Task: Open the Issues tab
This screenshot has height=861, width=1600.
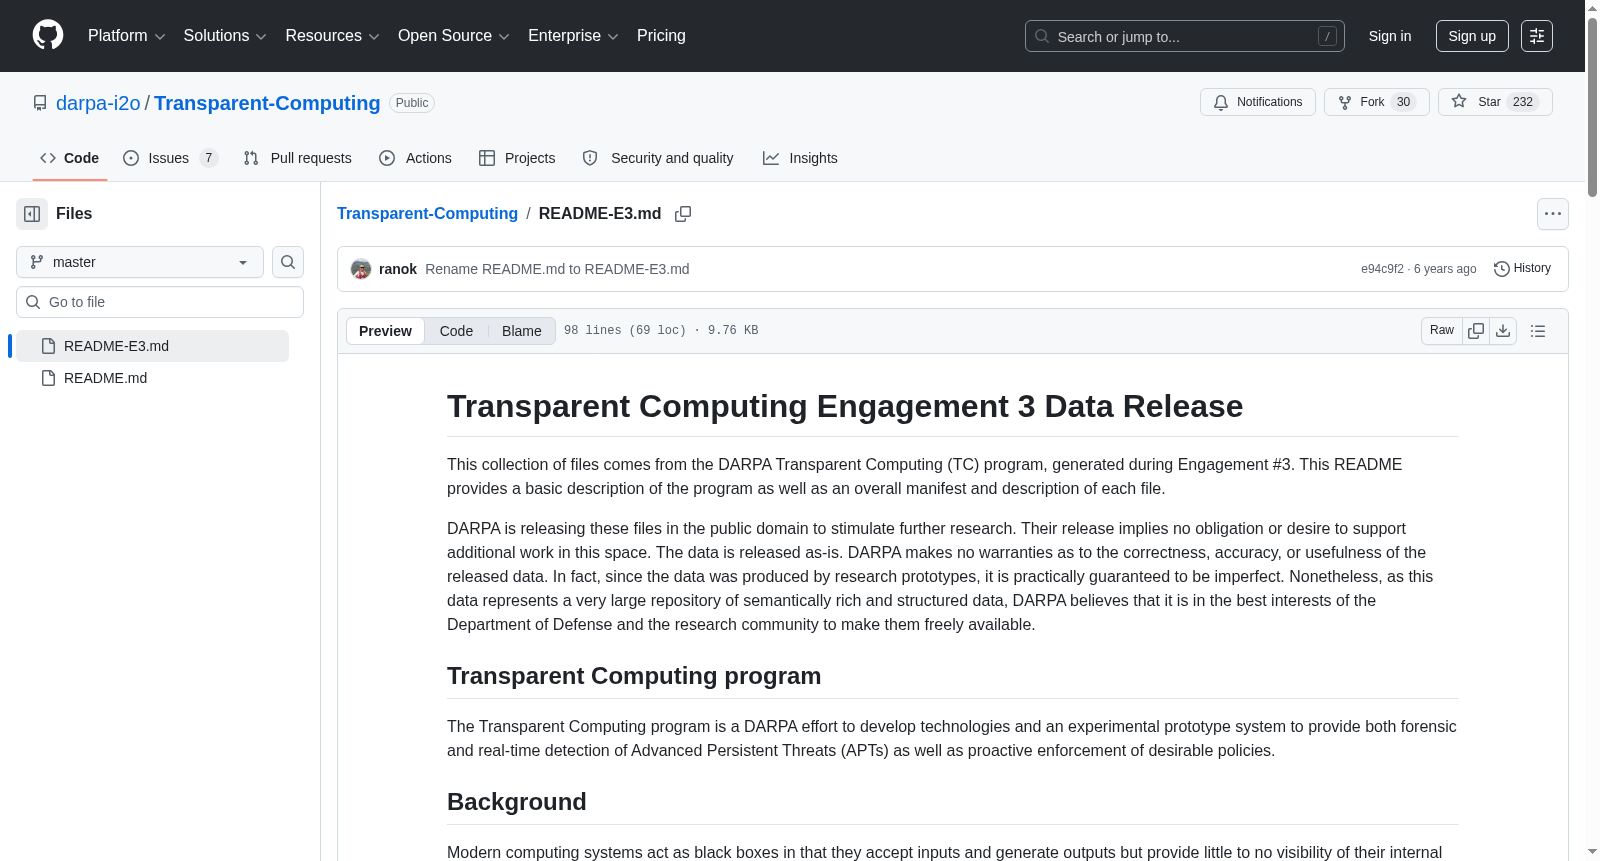Action: (170, 158)
